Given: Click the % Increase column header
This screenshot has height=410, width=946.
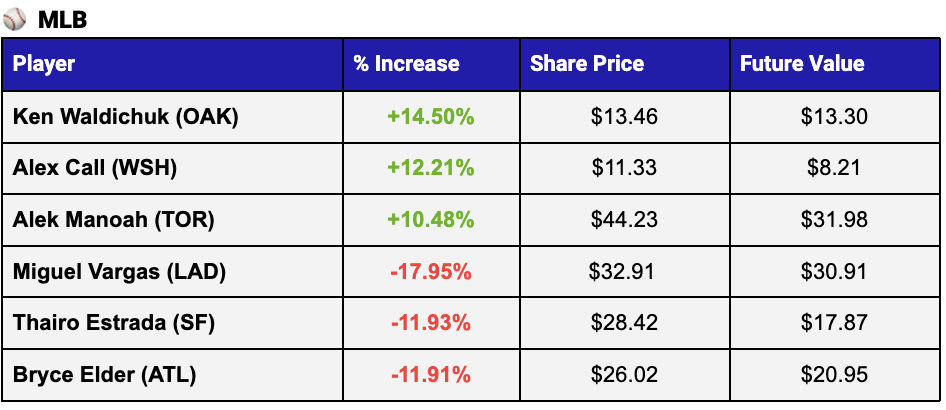Looking at the screenshot, I should click(406, 64).
